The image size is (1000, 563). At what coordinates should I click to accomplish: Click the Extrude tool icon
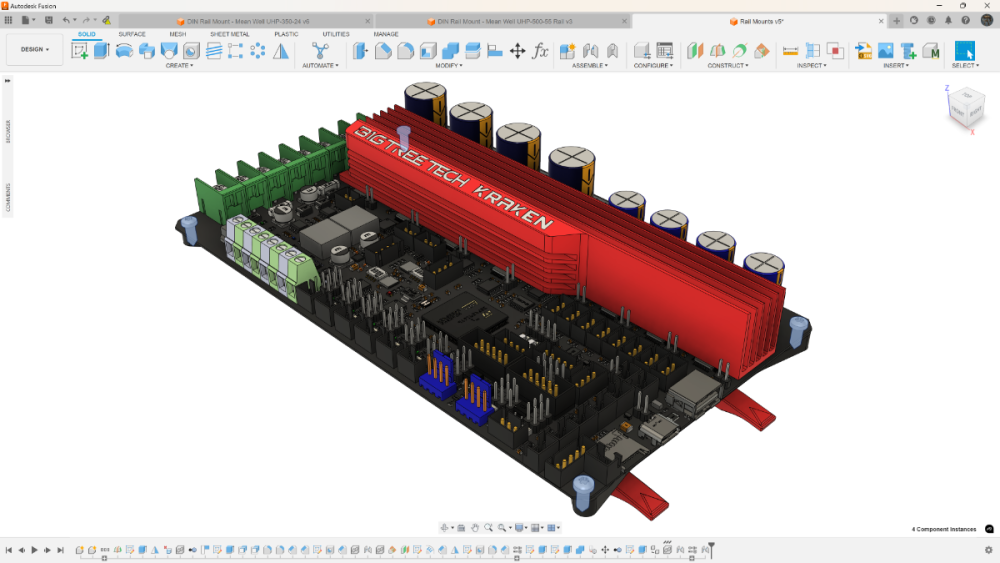(x=101, y=51)
